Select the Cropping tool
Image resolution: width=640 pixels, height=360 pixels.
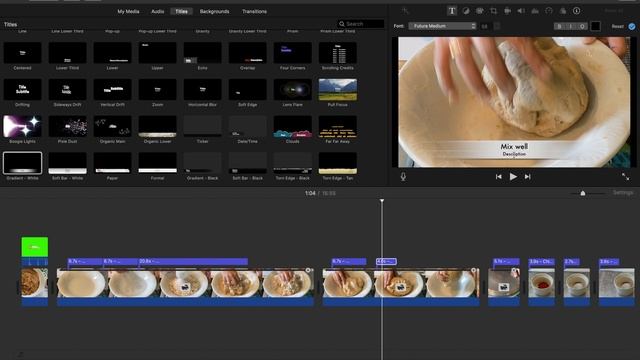[493, 11]
